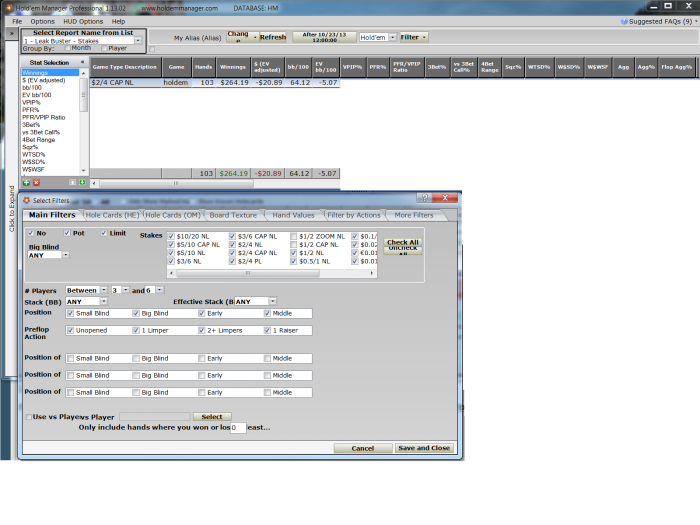This screenshot has height=525, width=700.
Task: Click Stakes list scroll left arrow
Action: (172, 273)
